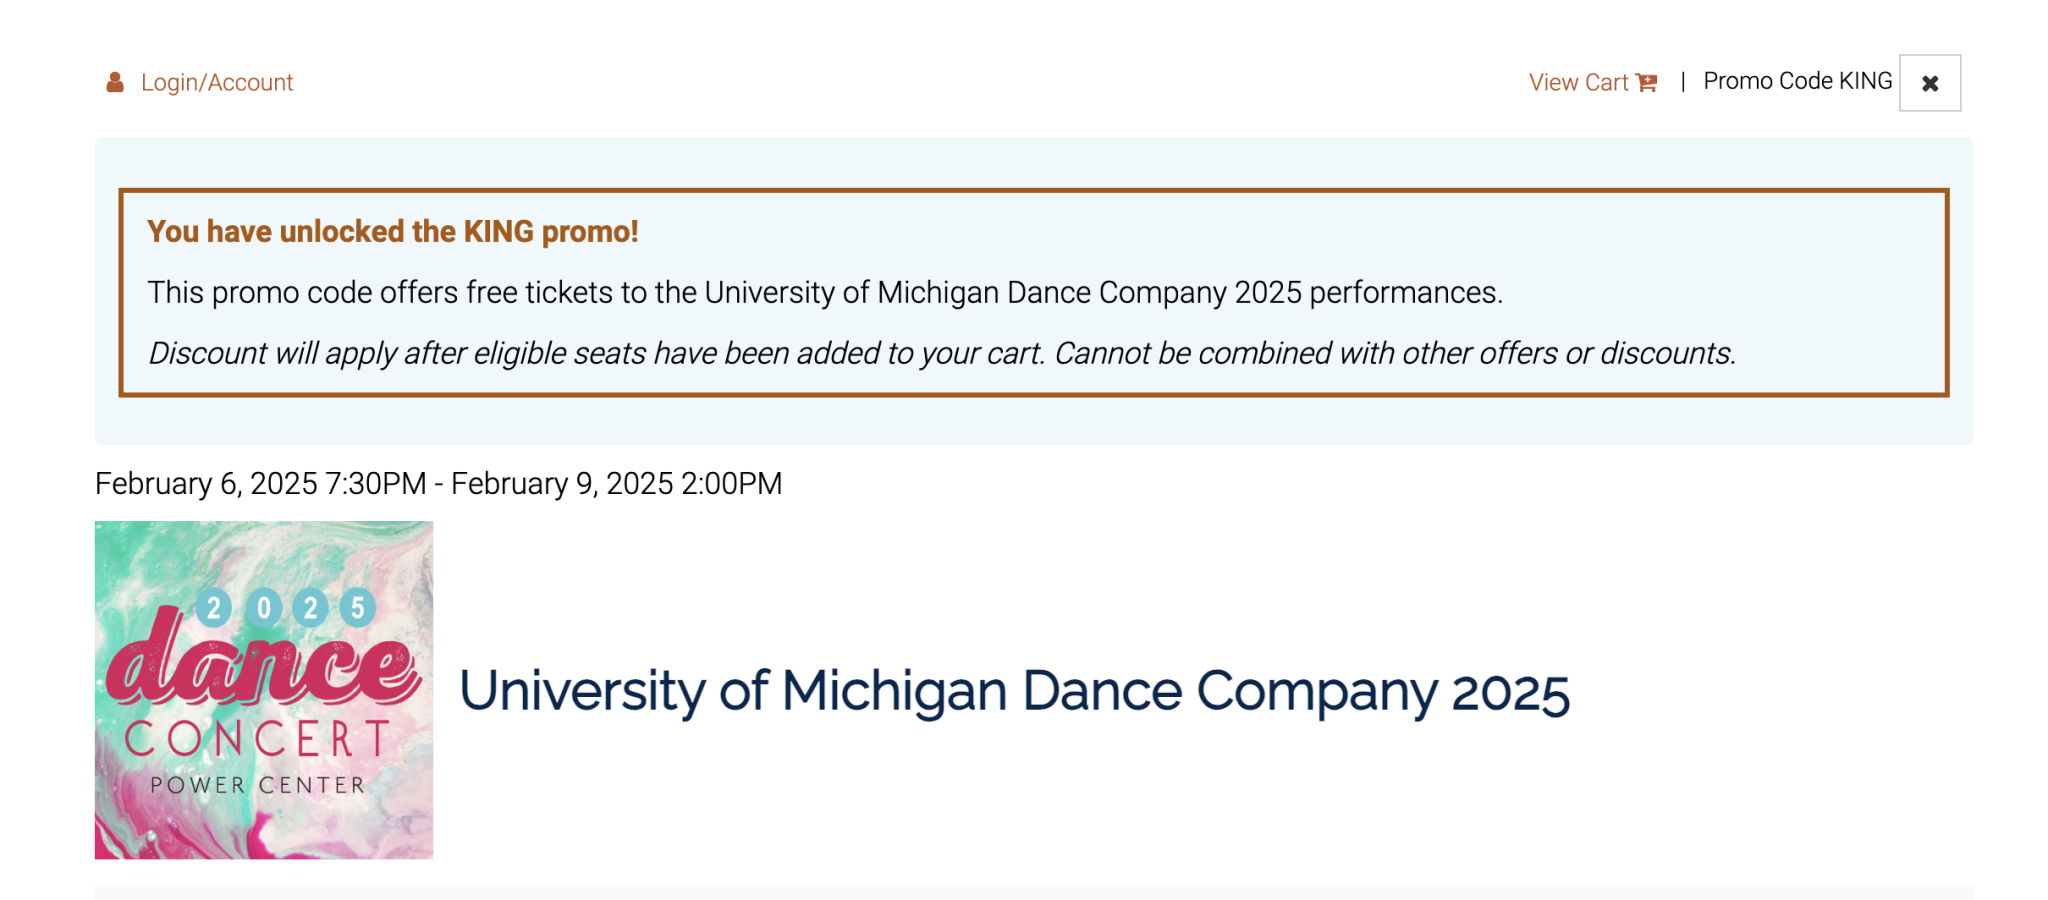
Task: Remove the KING promo code using the X
Action: point(1930,83)
